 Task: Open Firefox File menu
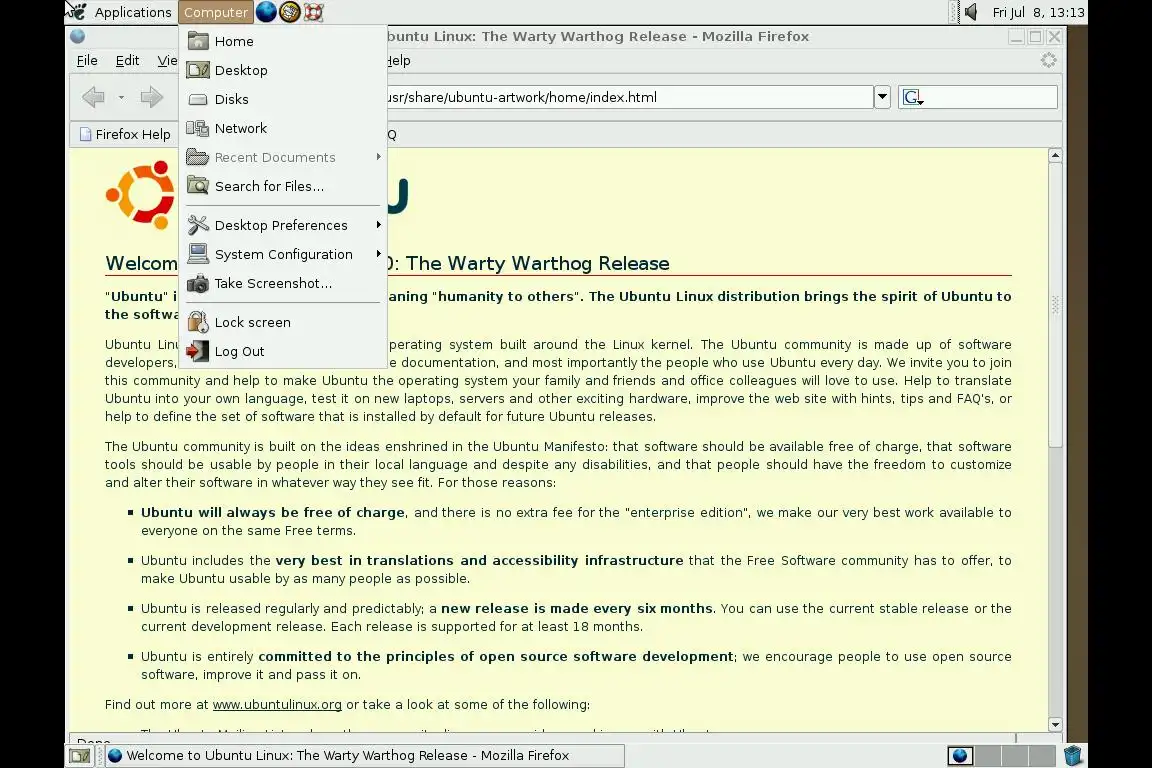pos(87,60)
